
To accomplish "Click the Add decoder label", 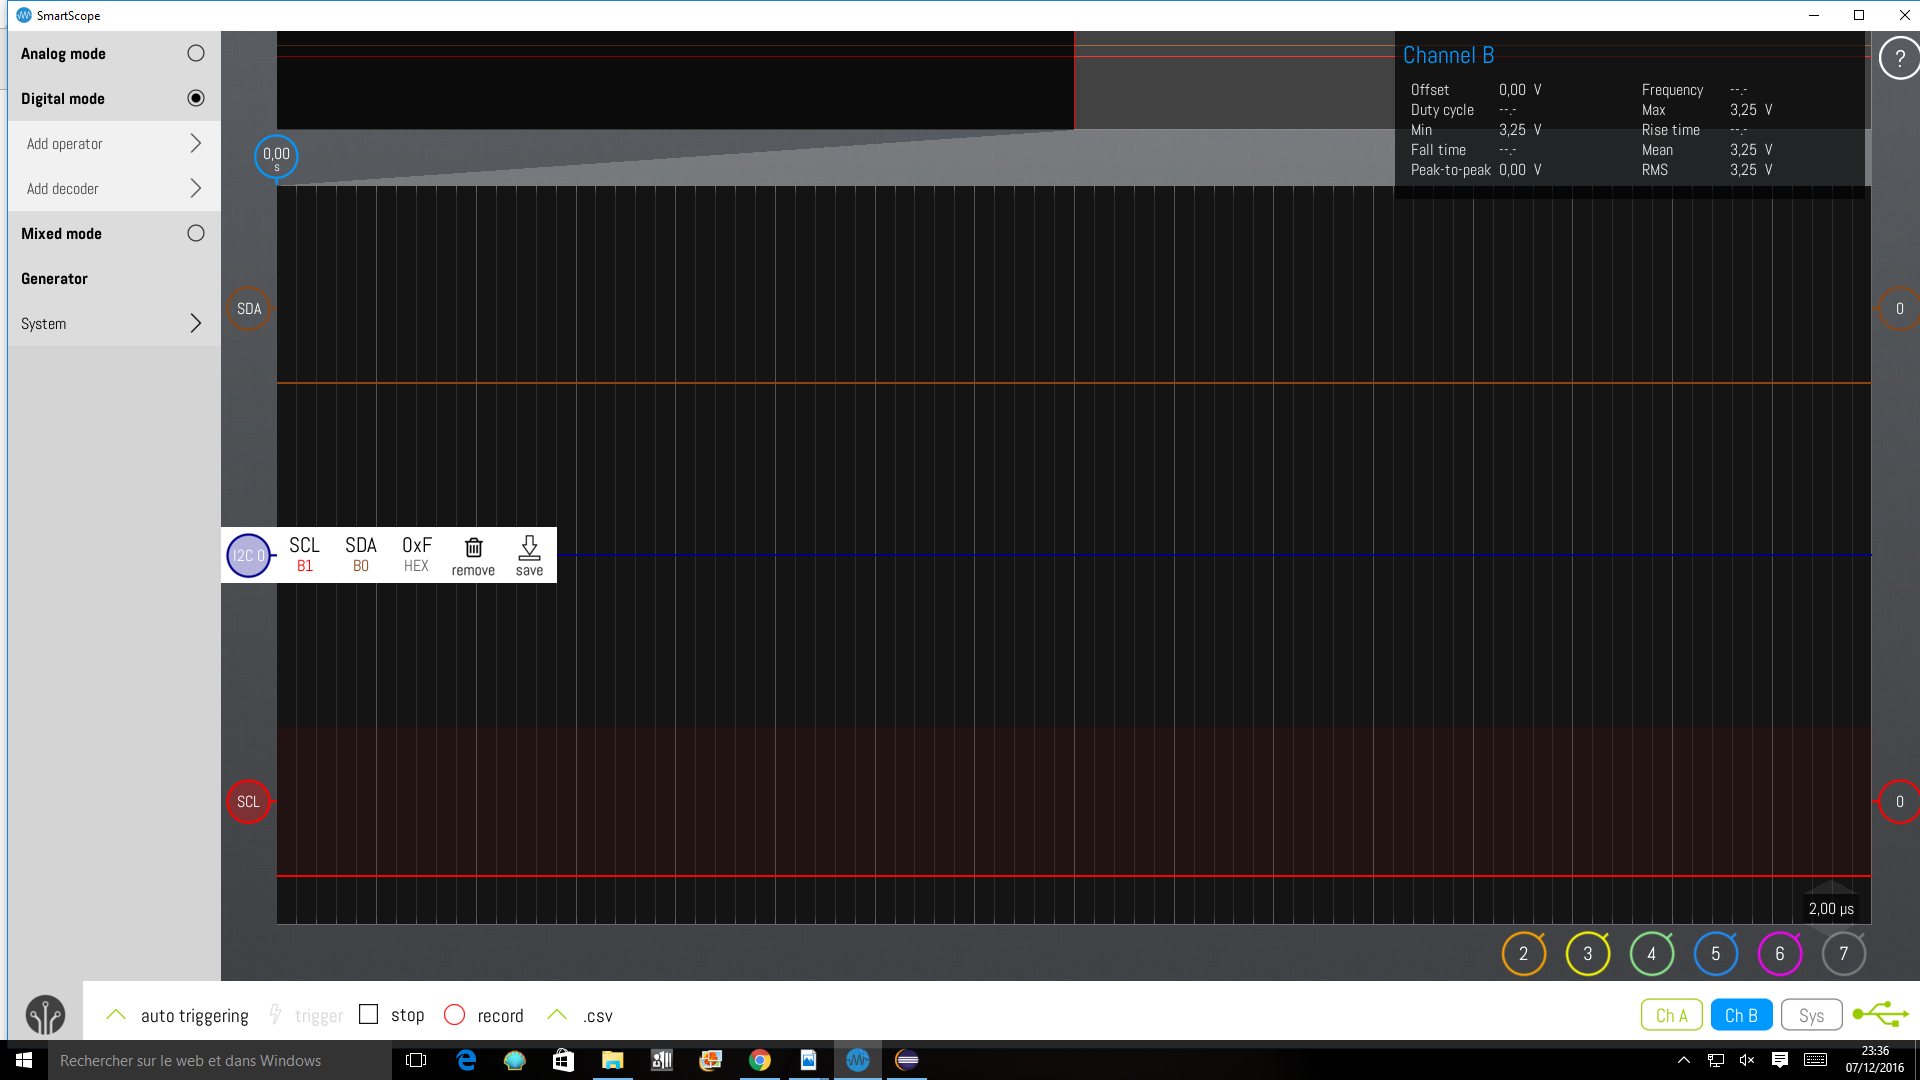I will (62, 189).
